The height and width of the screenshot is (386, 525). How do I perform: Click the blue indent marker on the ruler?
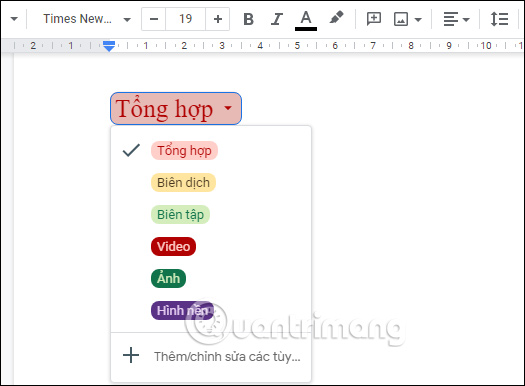click(x=109, y=46)
